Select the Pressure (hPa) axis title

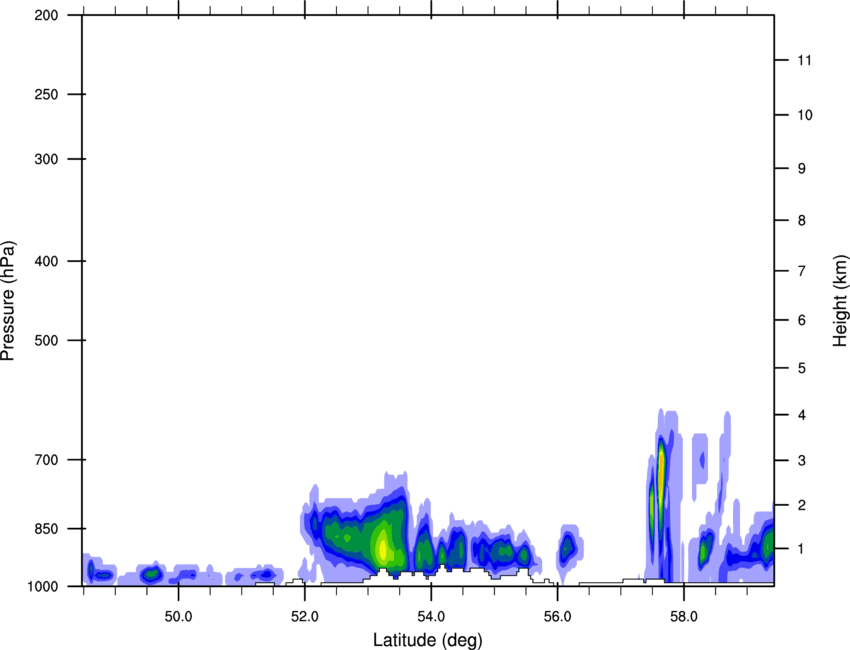click(8, 301)
